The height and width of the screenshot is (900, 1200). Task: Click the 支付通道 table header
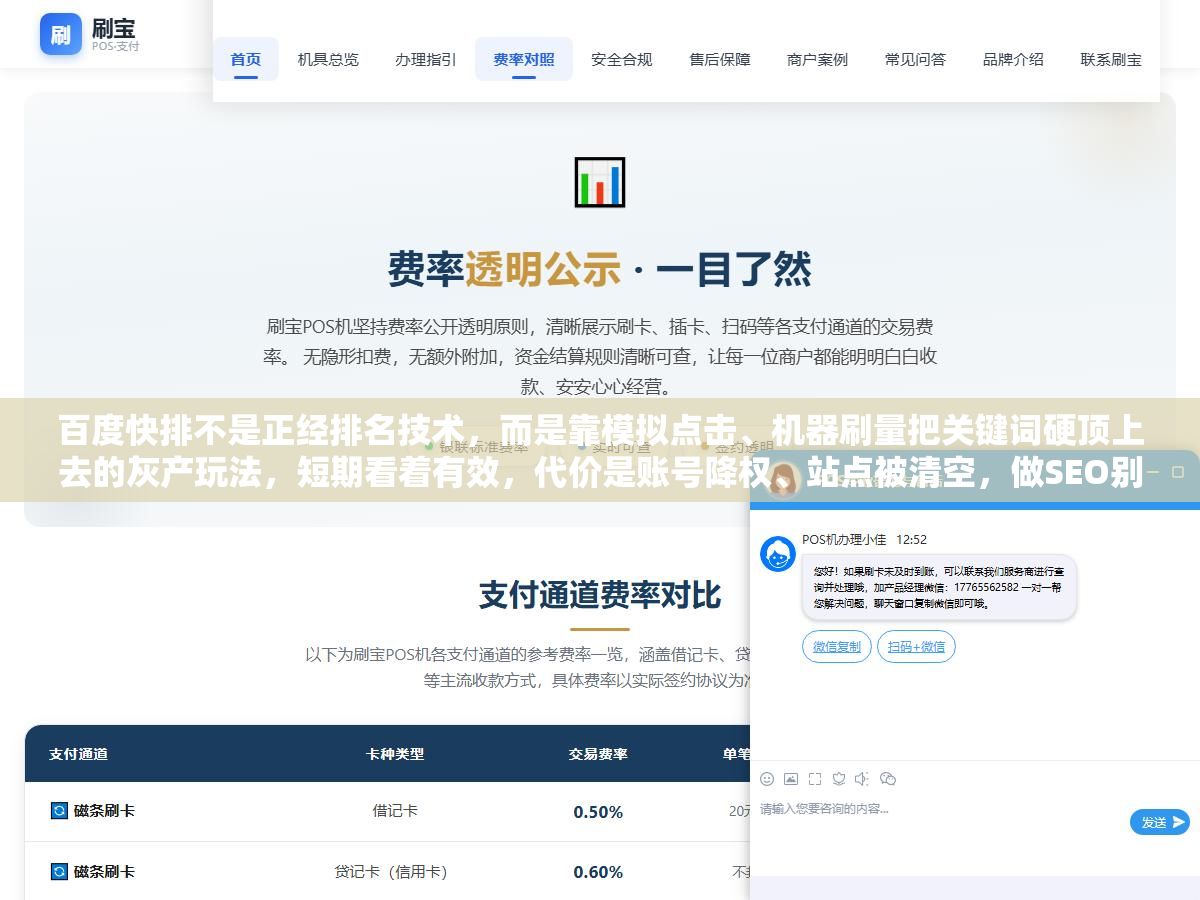coord(79,754)
